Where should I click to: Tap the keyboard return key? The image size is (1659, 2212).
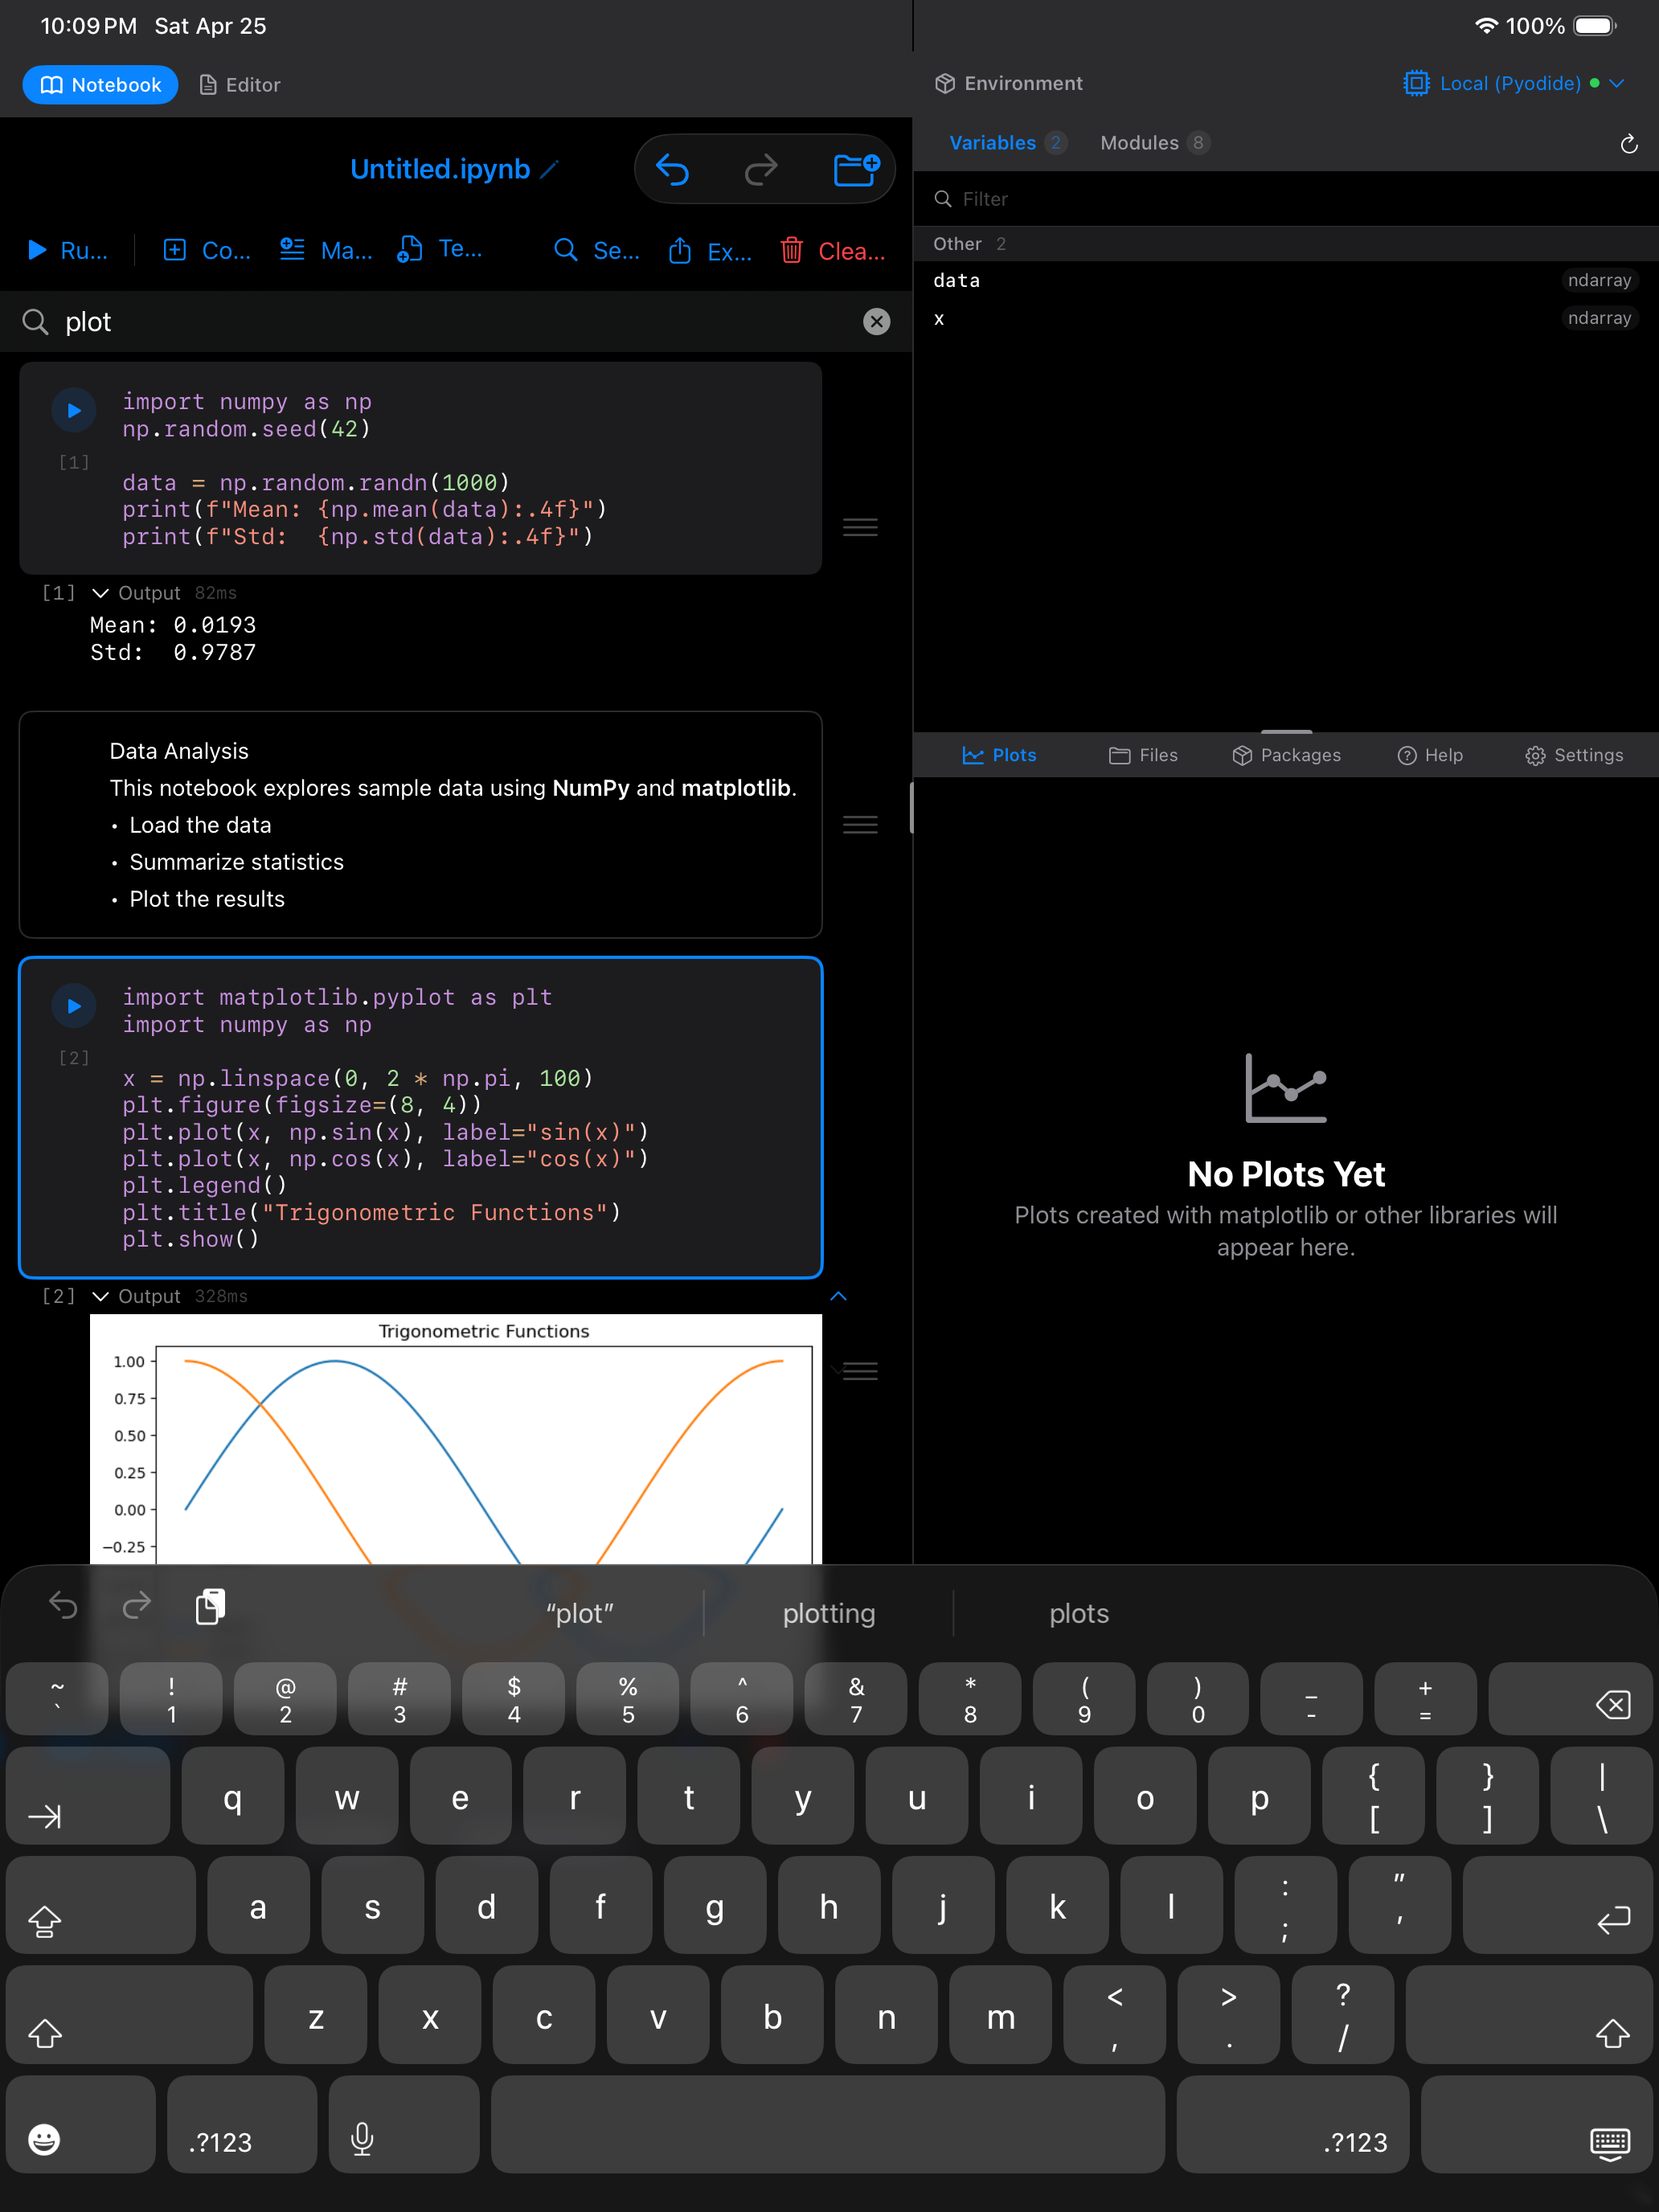pyautogui.click(x=1557, y=1905)
